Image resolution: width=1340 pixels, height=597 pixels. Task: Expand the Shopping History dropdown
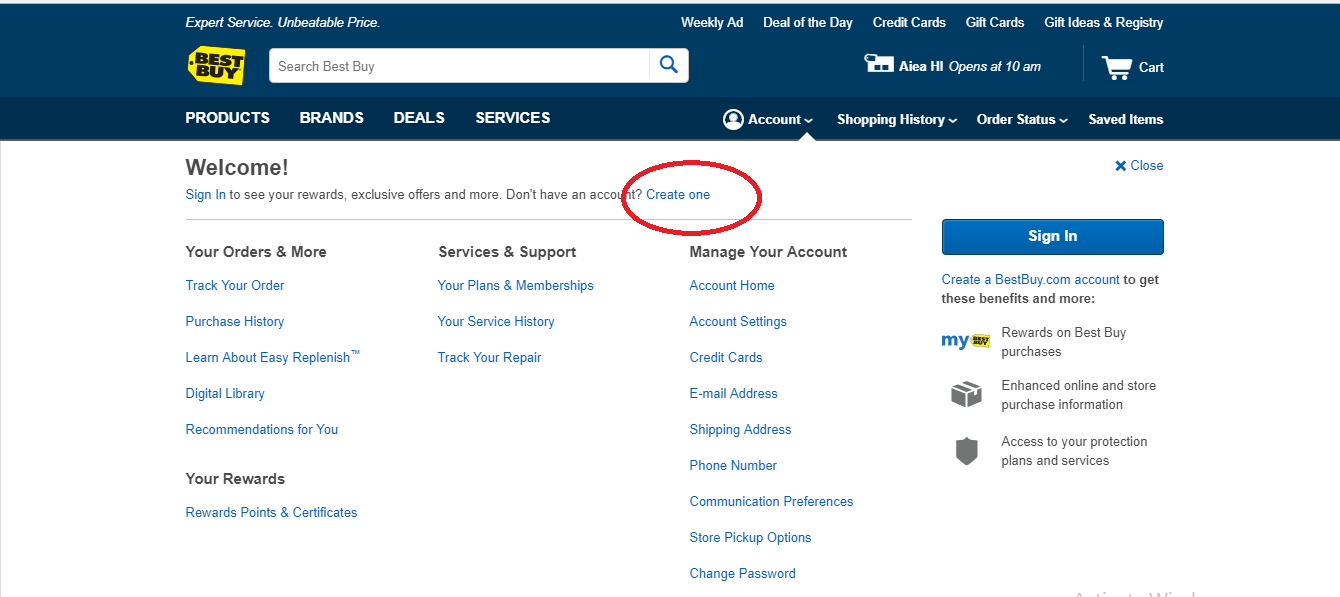pos(897,119)
